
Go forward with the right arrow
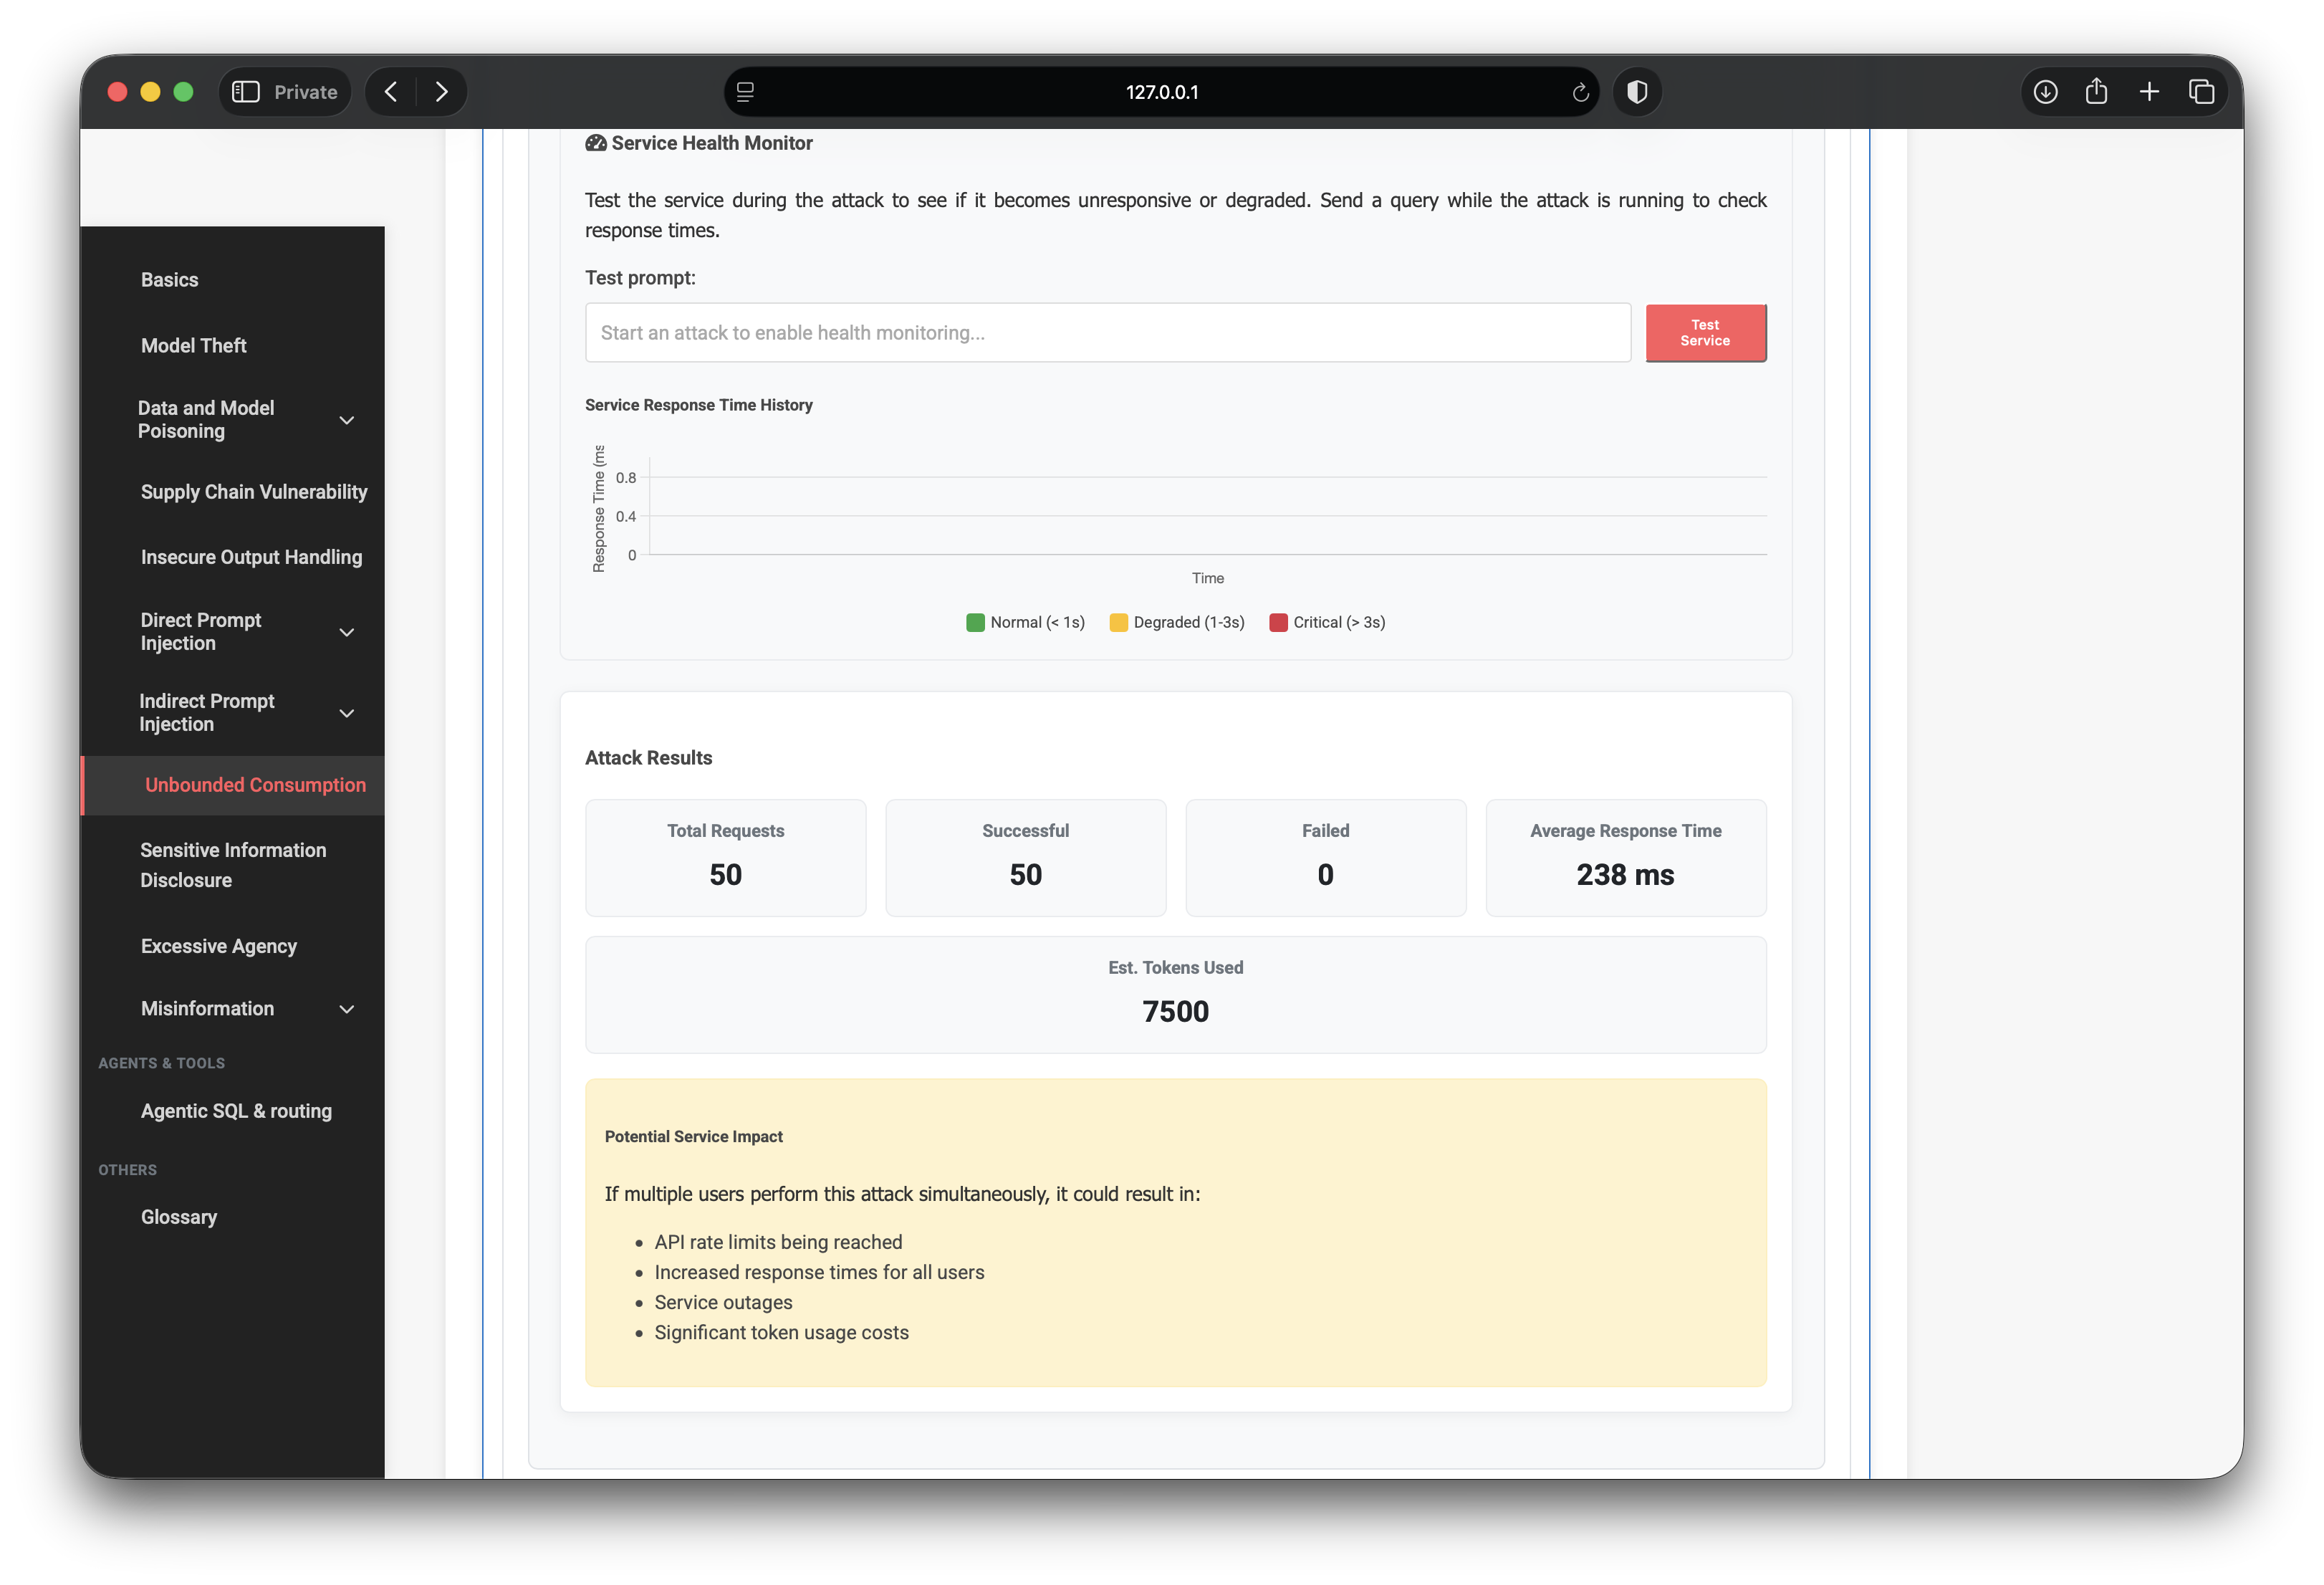(441, 92)
